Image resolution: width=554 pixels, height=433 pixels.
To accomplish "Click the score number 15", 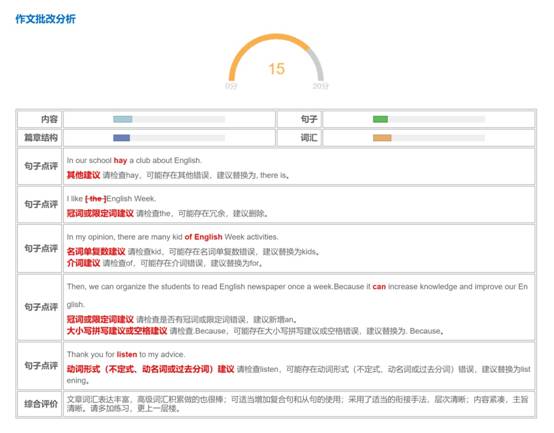I will pyautogui.click(x=276, y=69).
